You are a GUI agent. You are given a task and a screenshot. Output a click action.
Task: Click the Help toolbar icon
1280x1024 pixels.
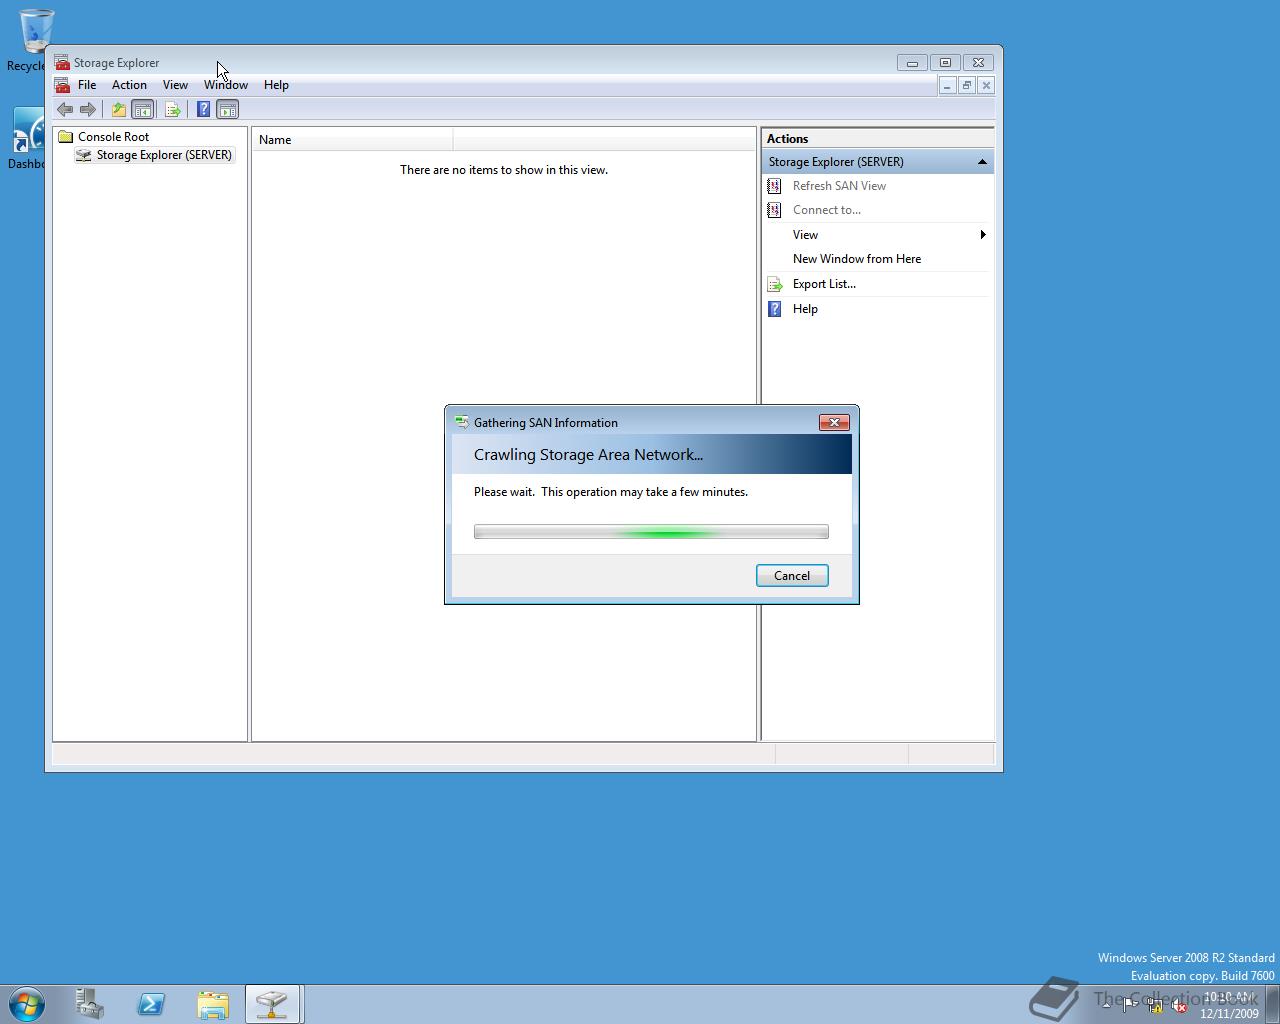pyautogui.click(x=203, y=109)
